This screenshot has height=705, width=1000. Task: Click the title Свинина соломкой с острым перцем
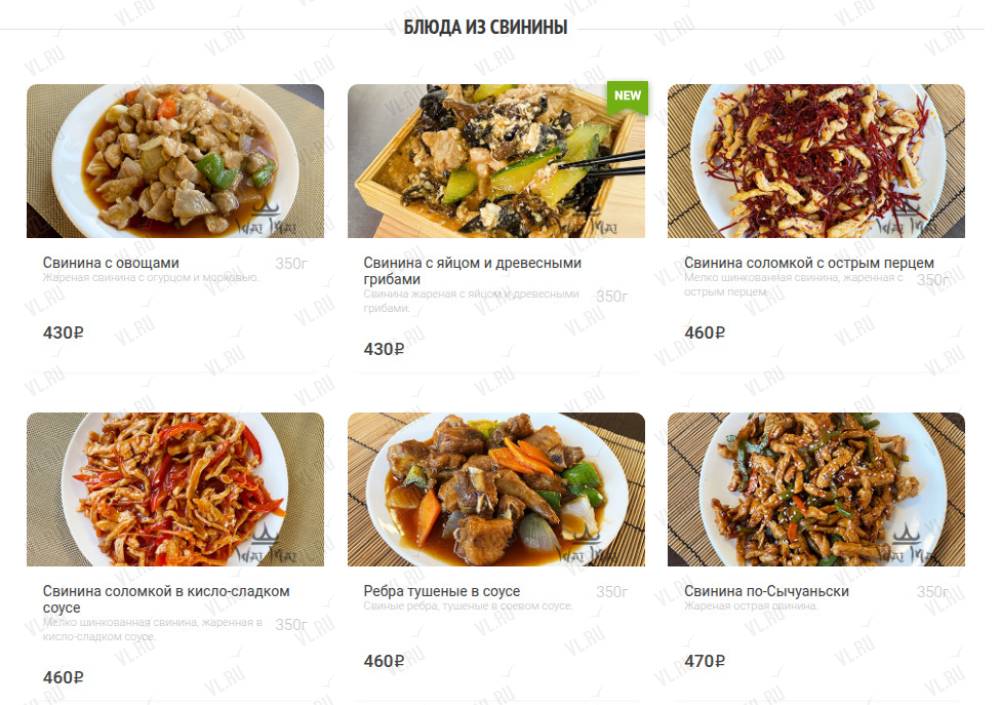point(809,263)
